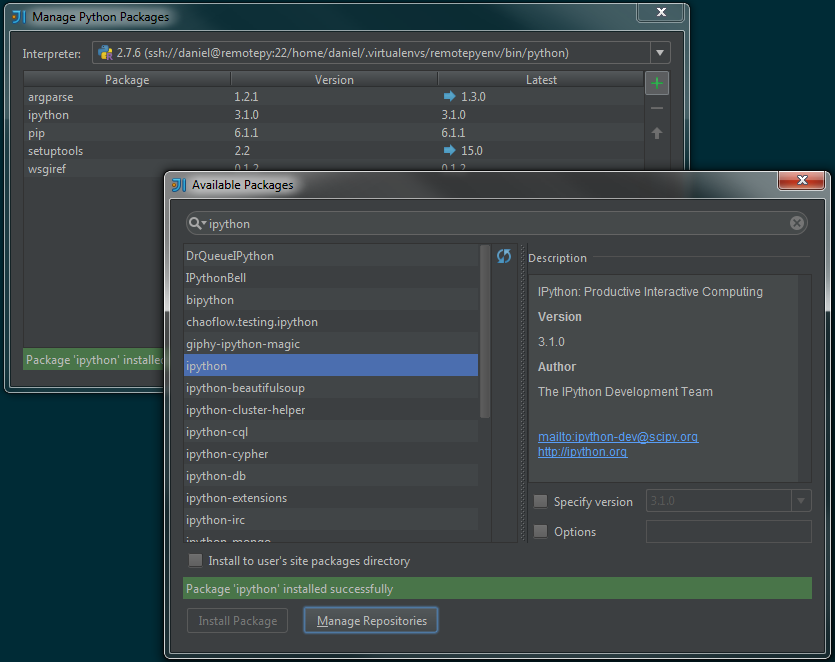The image size is (835, 662).
Task: Select the setuptools row in installed packages
Action: [x=334, y=151]
